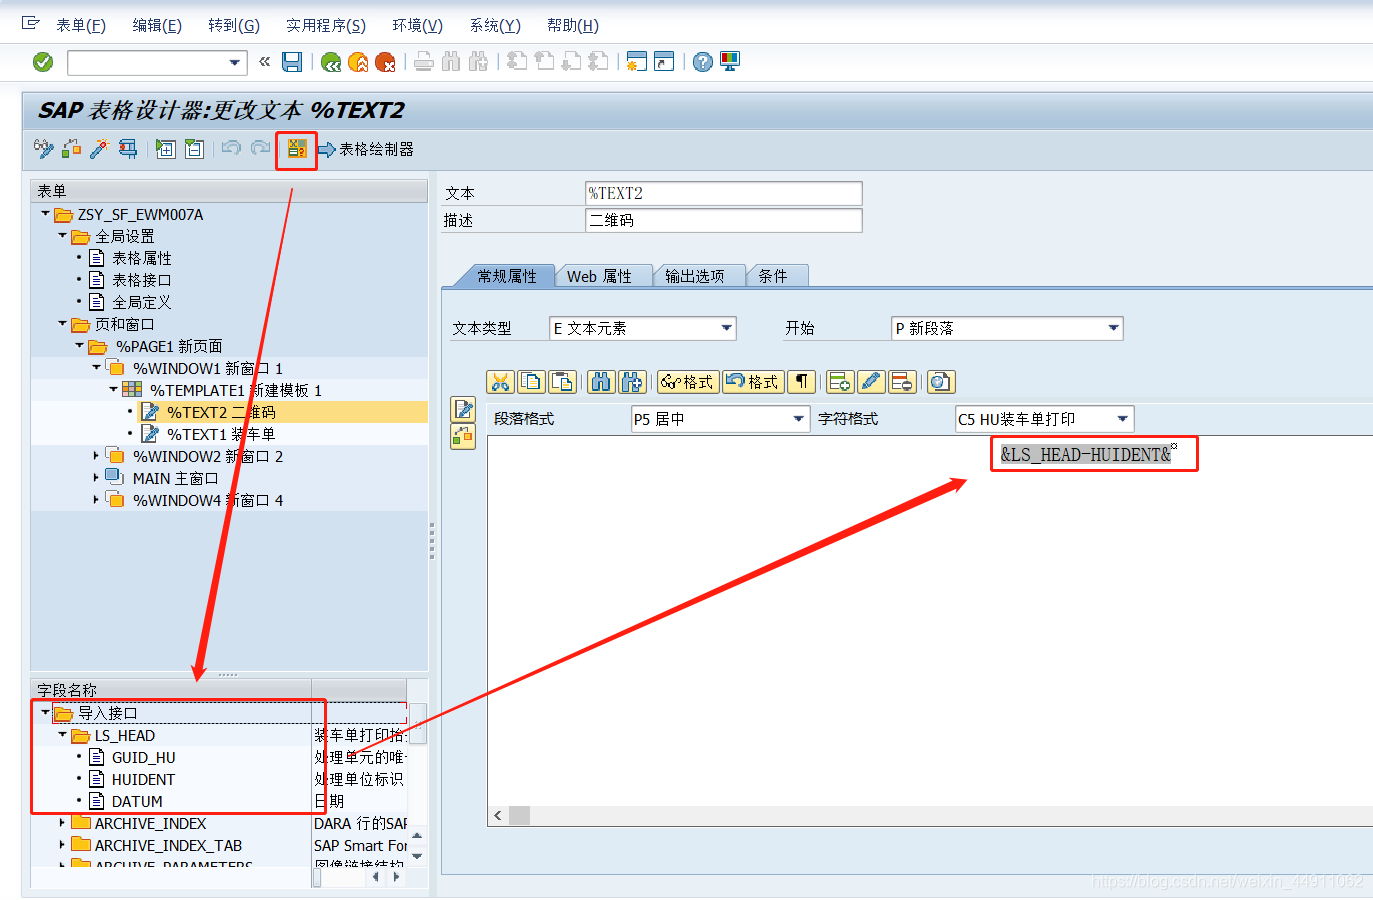Select %TEXT1 装车单 in the tree
The width and height of the screenshot is (1373, 900).
coord(221,434)
